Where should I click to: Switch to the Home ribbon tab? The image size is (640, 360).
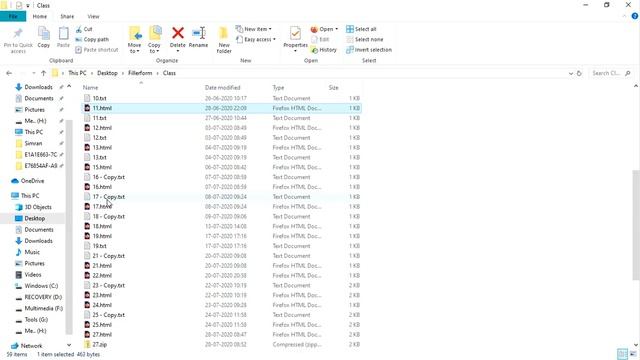coord(40,16)
